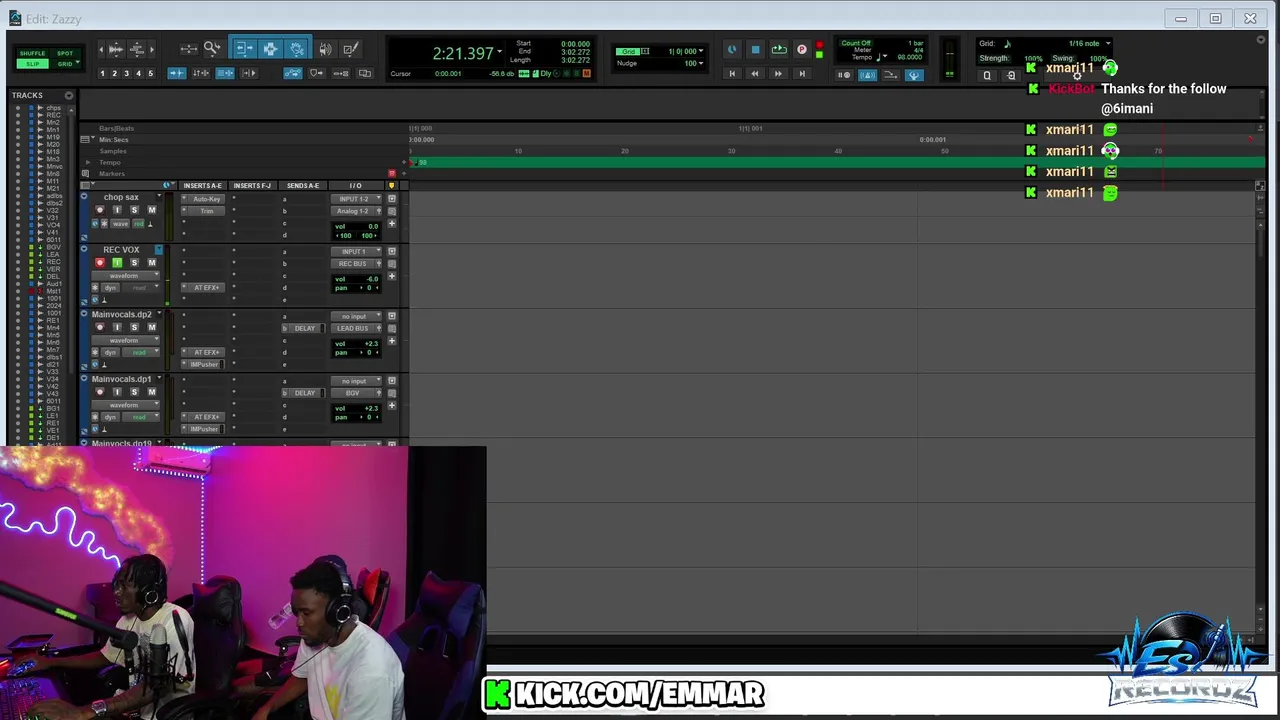Image resolution: width=1280 pixels, height=720 pixels.
Task: Toggle Insertion Follows Playback button
Action: coord(249,73)
